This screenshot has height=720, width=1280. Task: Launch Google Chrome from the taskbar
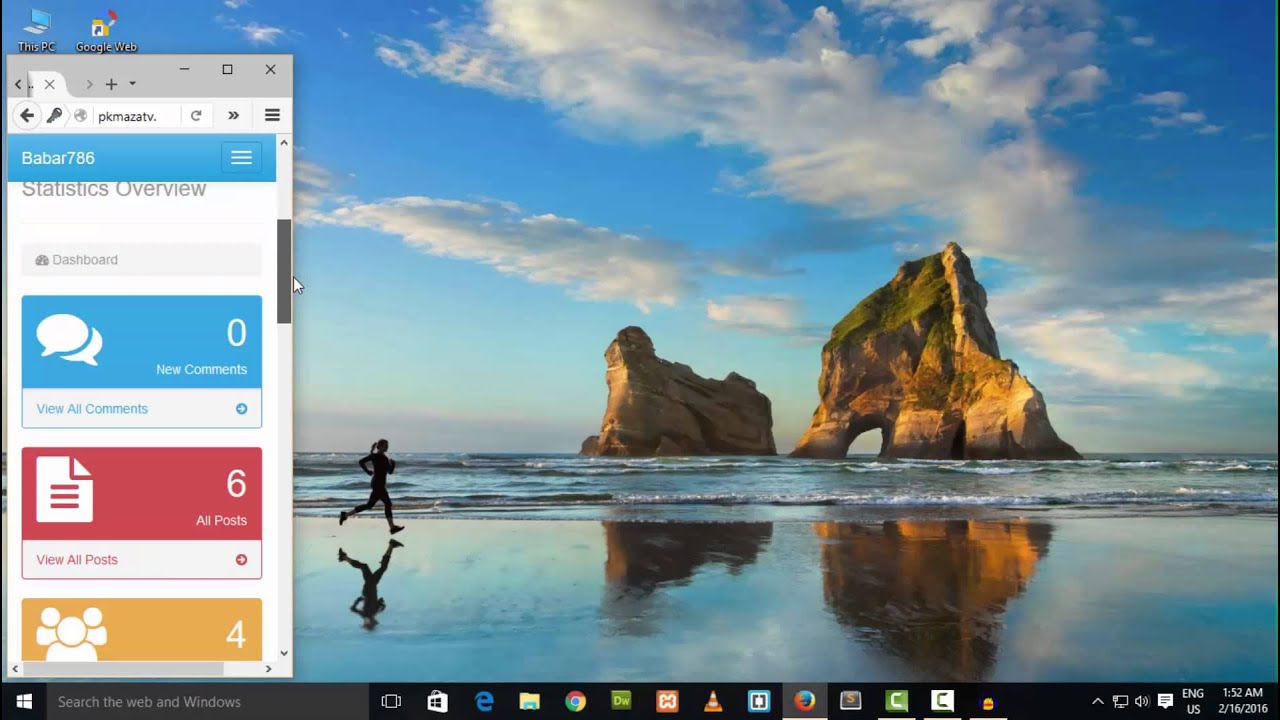pos(575,702)
